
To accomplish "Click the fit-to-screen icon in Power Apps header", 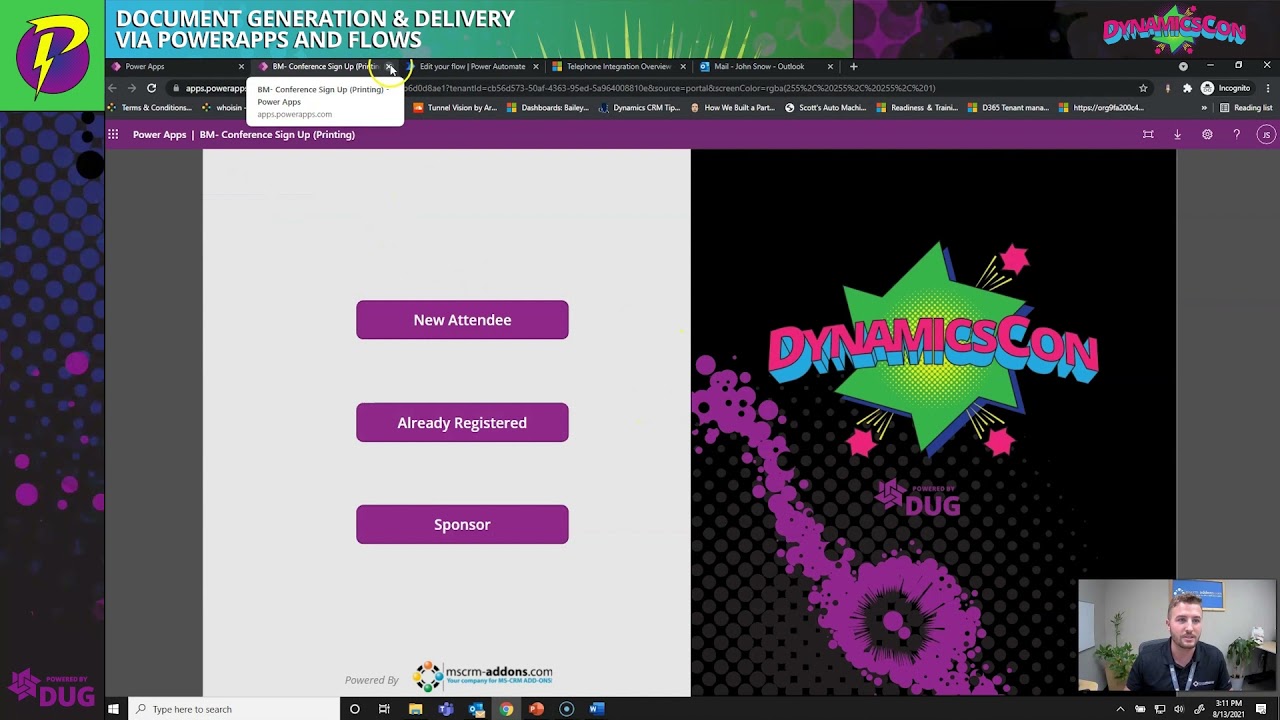I will 1148,134.
